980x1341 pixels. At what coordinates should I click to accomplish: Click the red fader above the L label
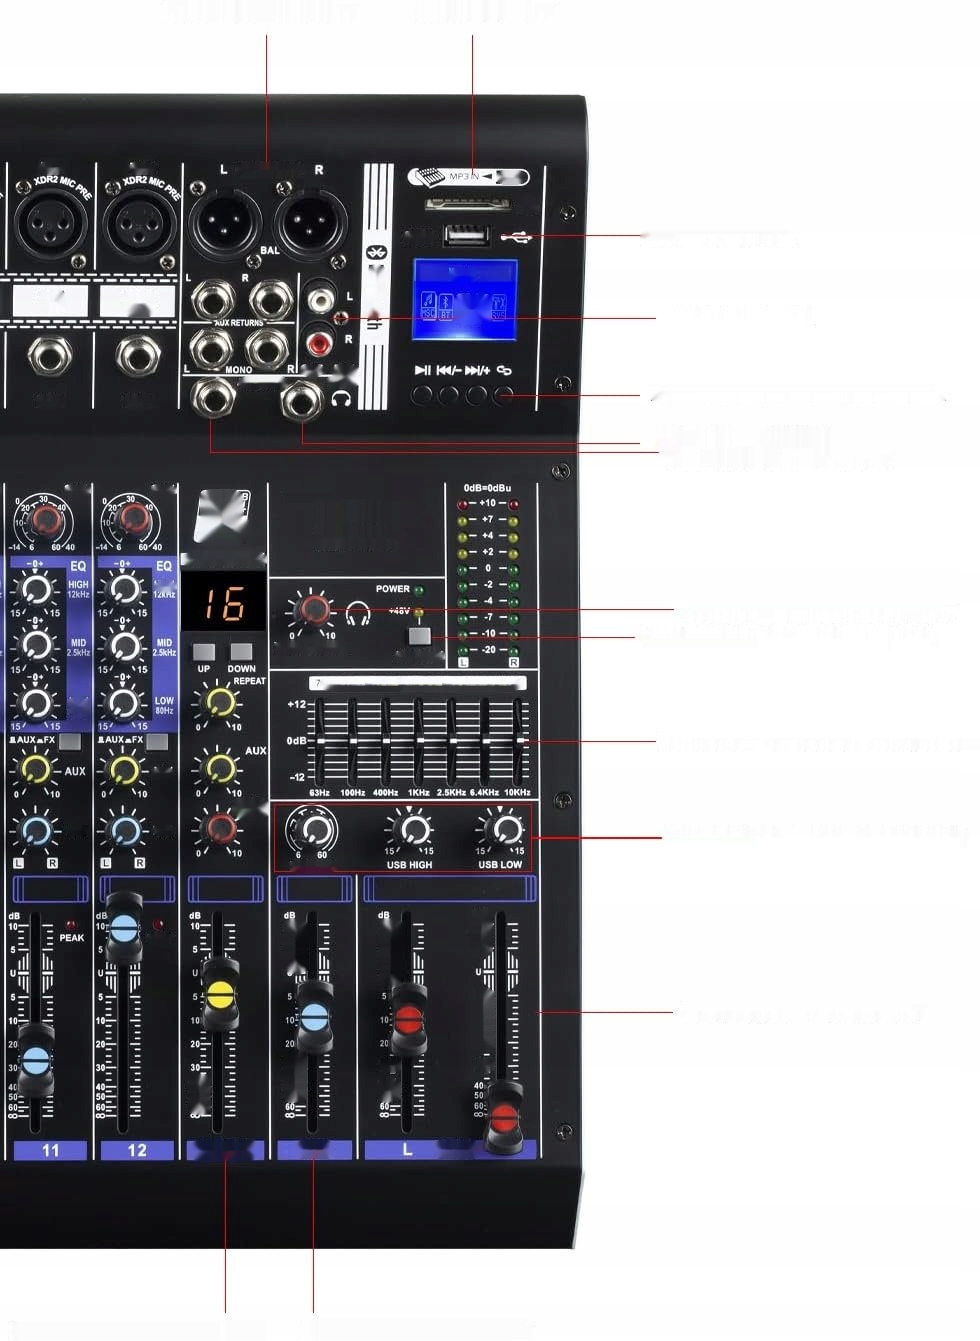[x=408, y=1020]
